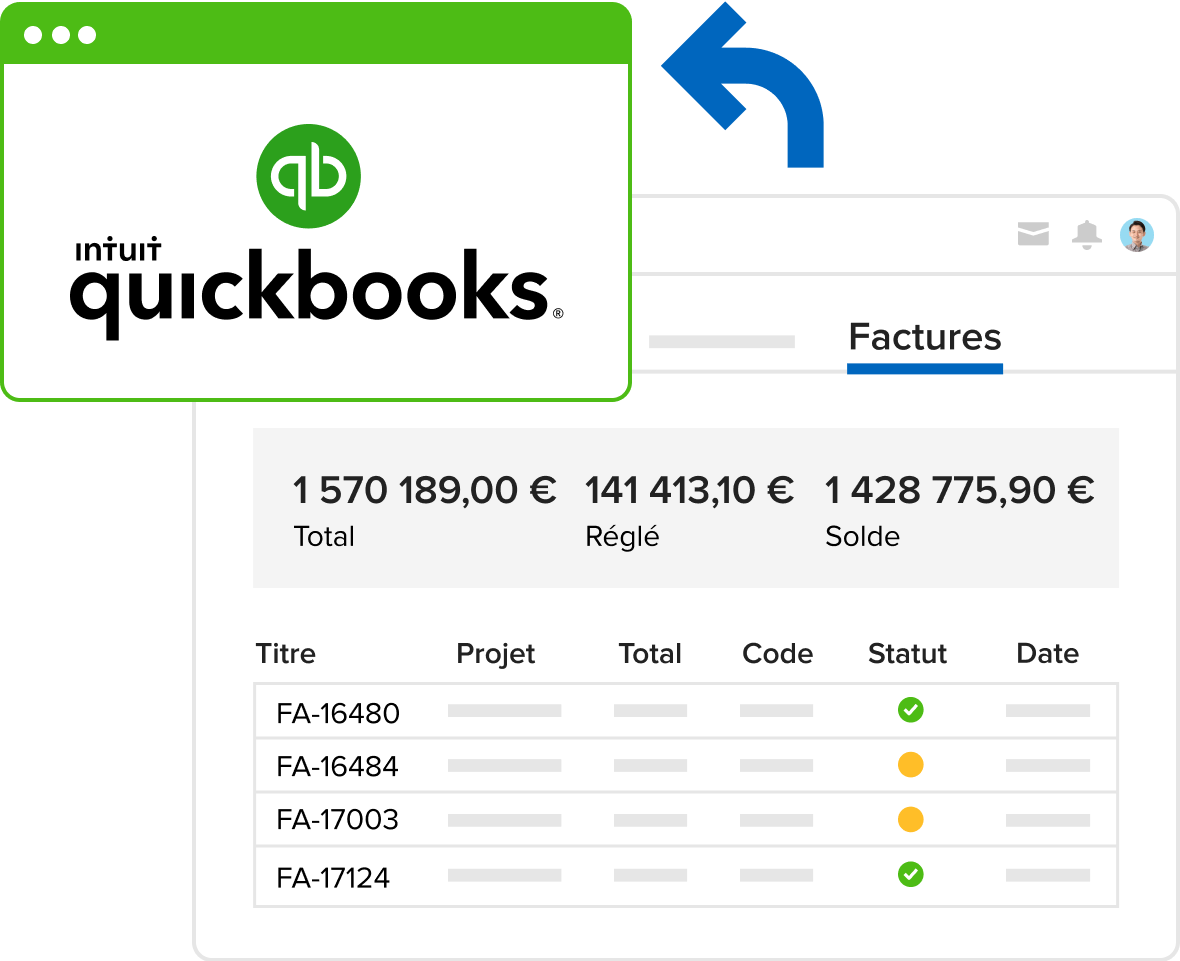Click the Date cell of FA-16480
Image resolution: width=1180 pixels, height=961 pixels.
(1048, 710)
